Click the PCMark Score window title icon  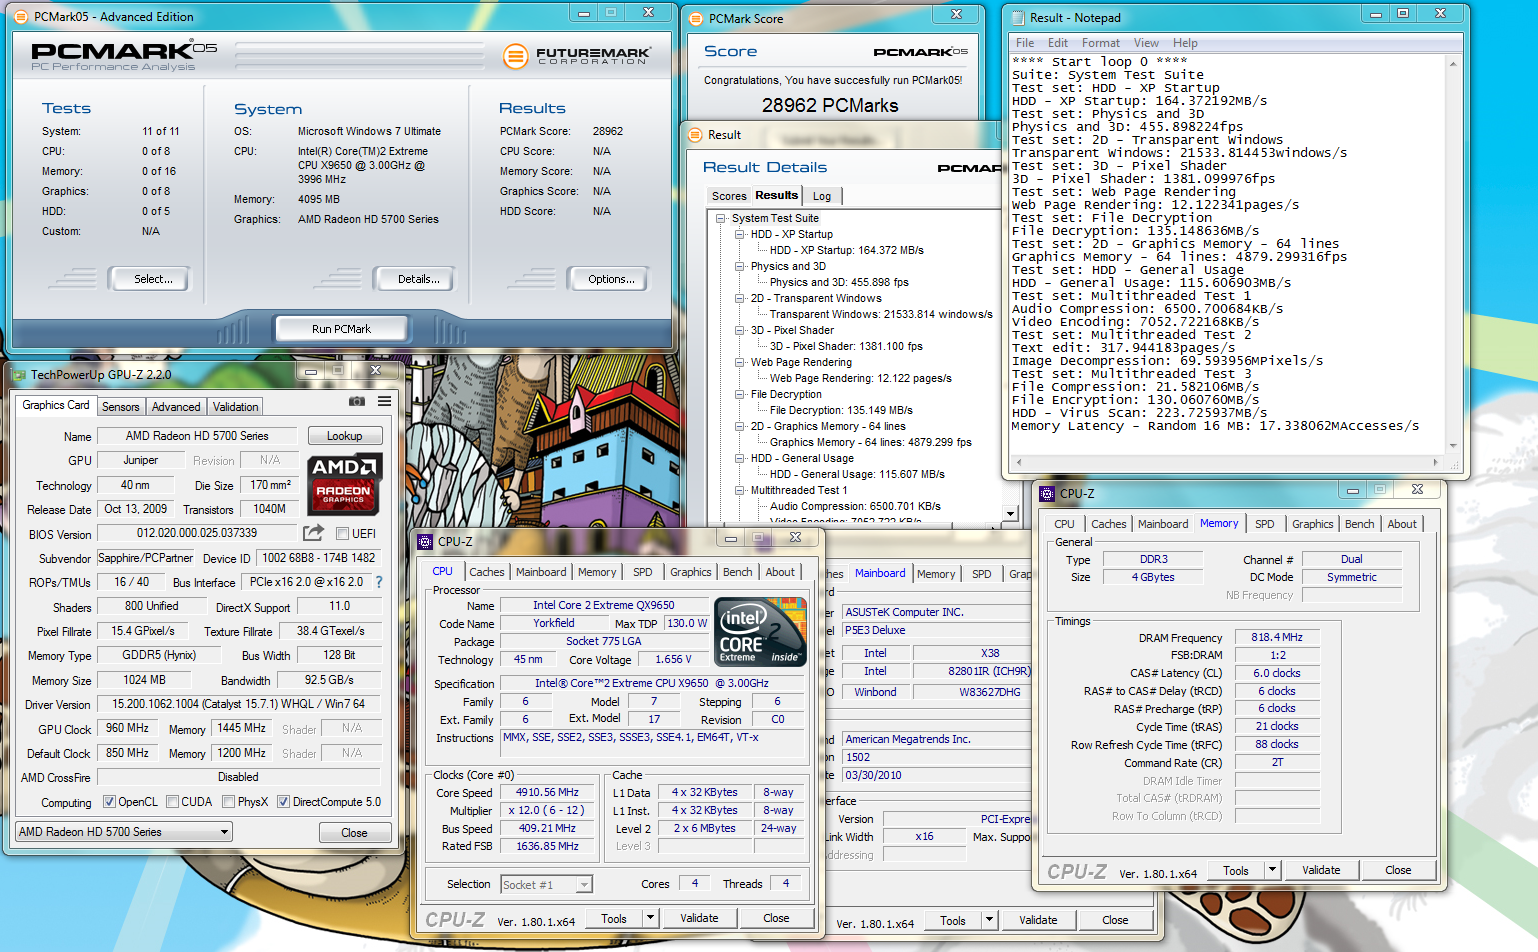click(696, 18)
